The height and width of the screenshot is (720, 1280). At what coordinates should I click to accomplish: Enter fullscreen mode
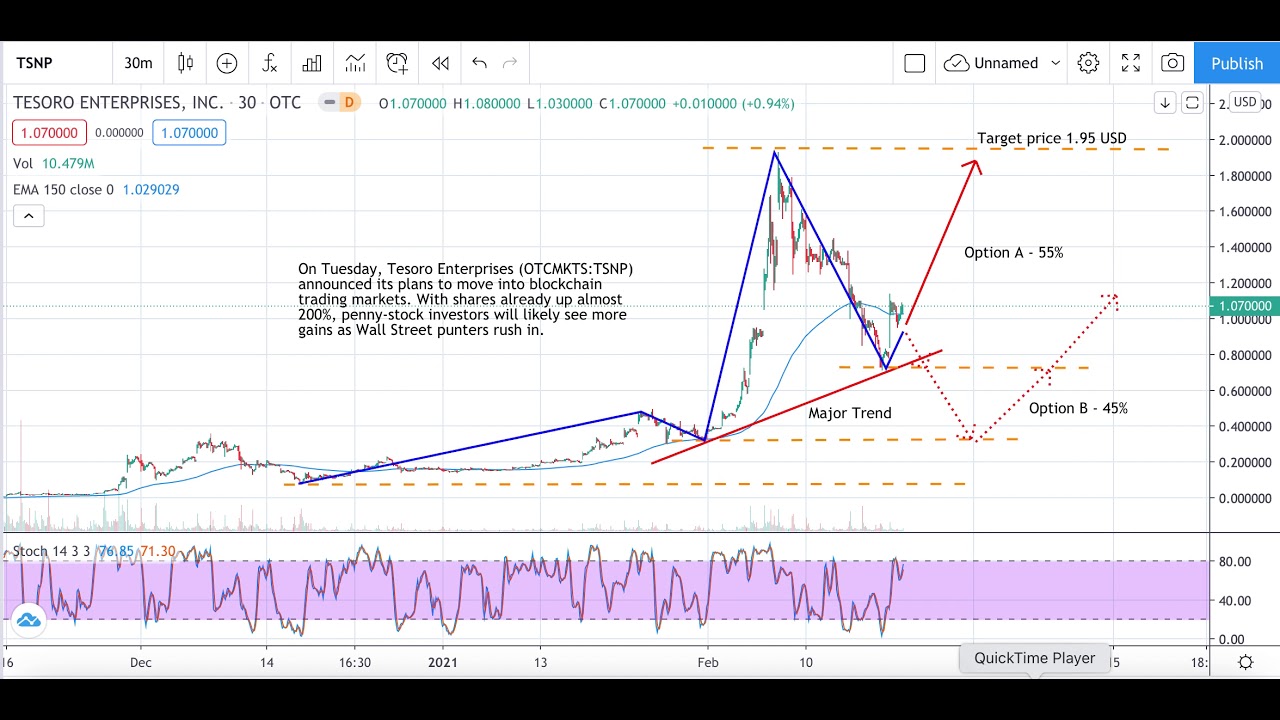click(1131, 63)
